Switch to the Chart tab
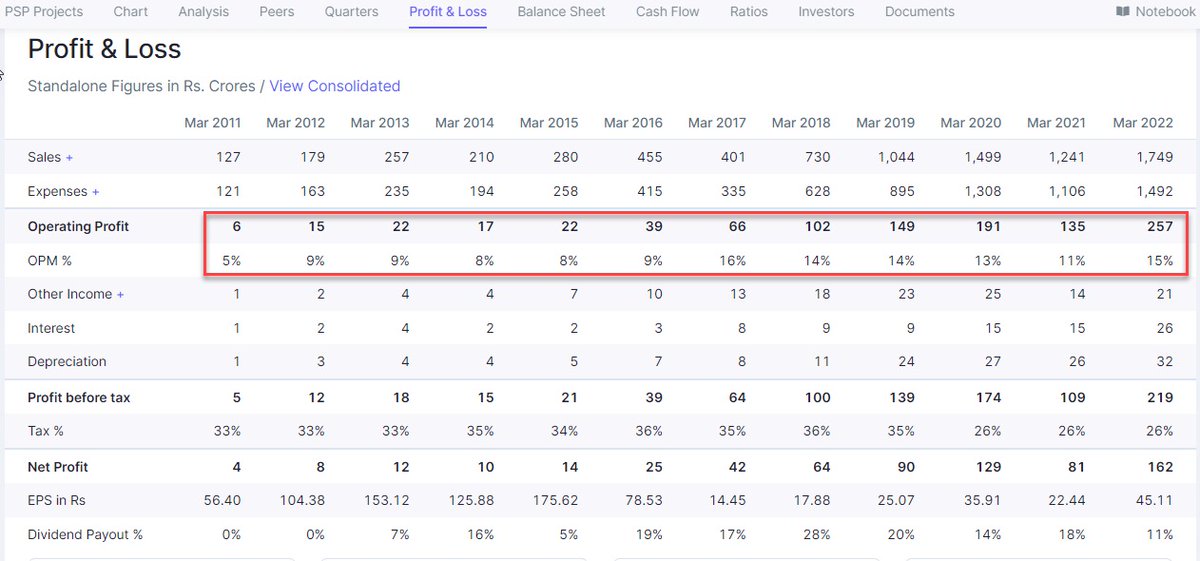 click(131, 12)
